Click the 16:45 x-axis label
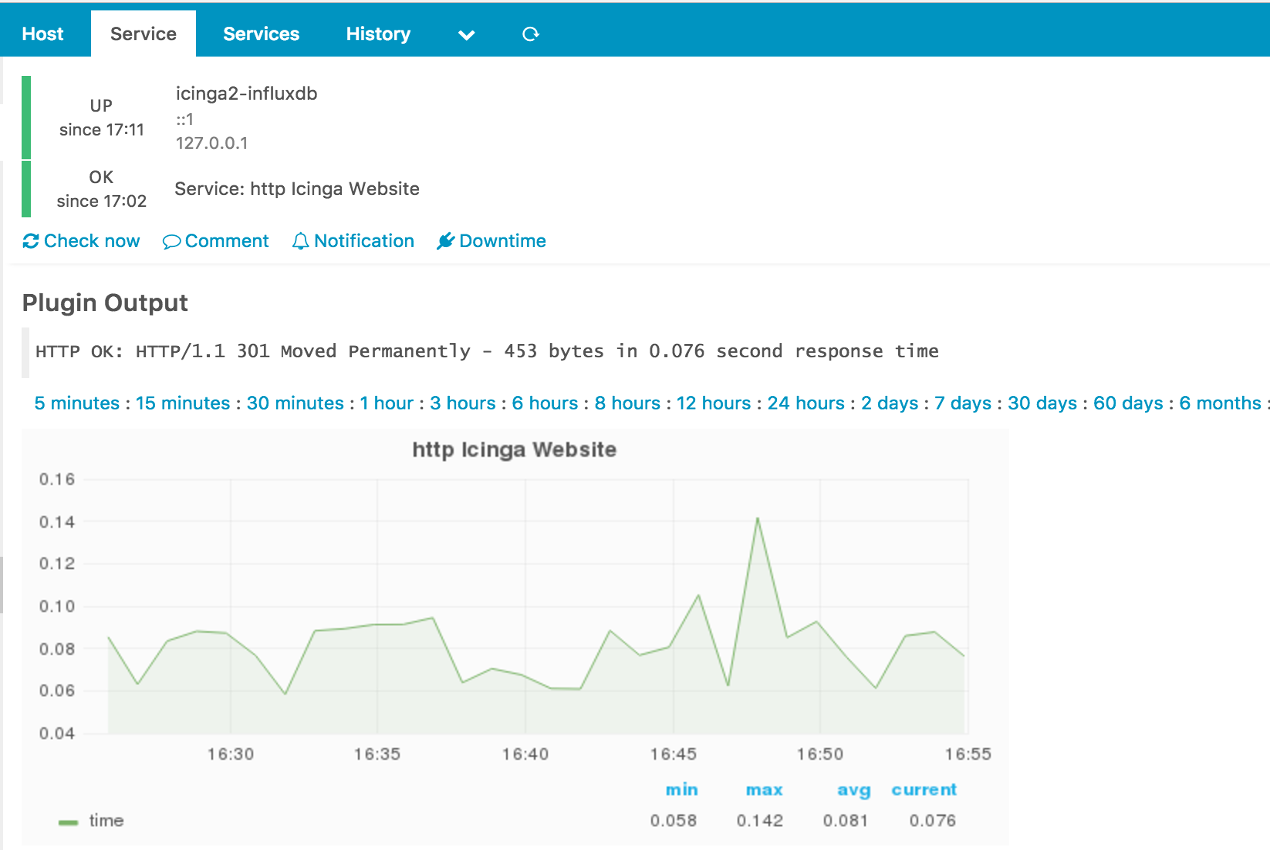1270x850 pixels. (x=673, y=754)
